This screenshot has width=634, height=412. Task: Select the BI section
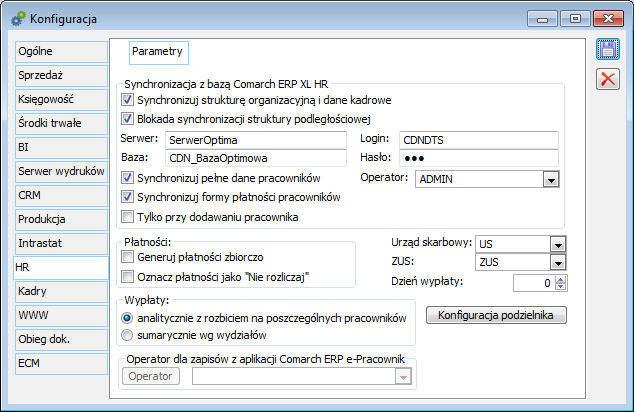coord(61,147)
